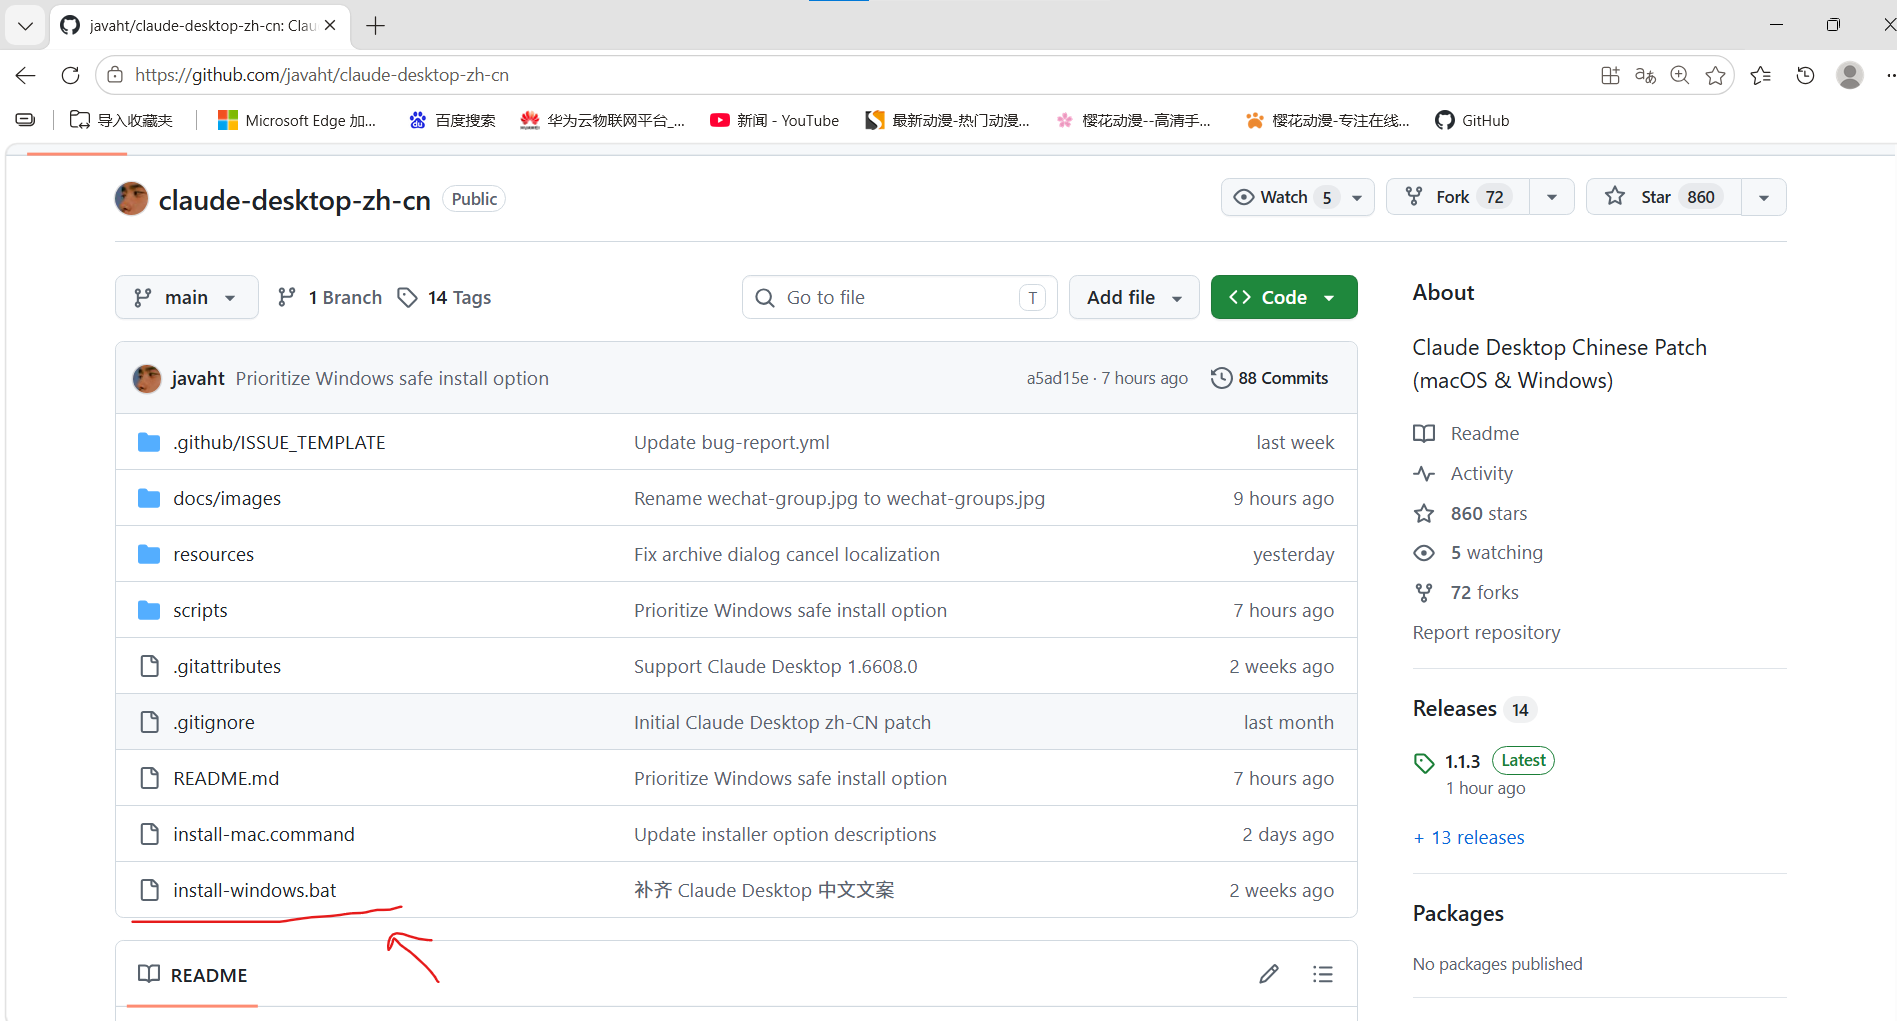
Task: Open the 1 Branch link
Action: coord(330,297)
